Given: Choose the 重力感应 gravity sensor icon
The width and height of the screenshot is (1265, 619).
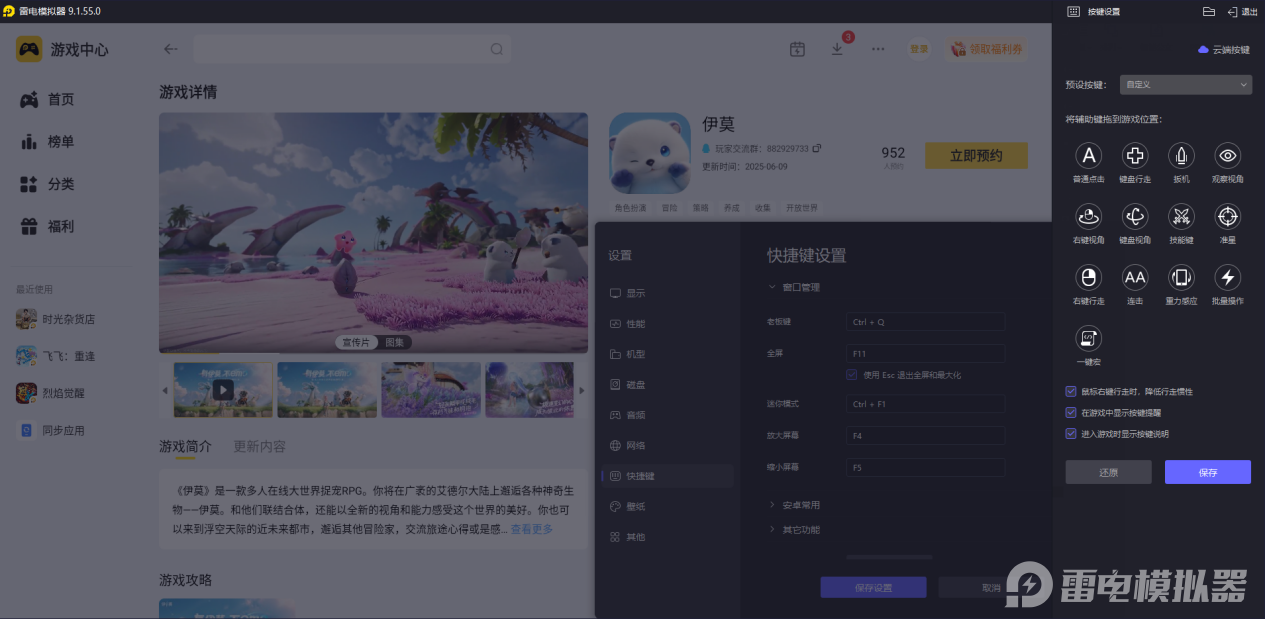Looking at the screenshot, I should click(x=1181, y=280).
